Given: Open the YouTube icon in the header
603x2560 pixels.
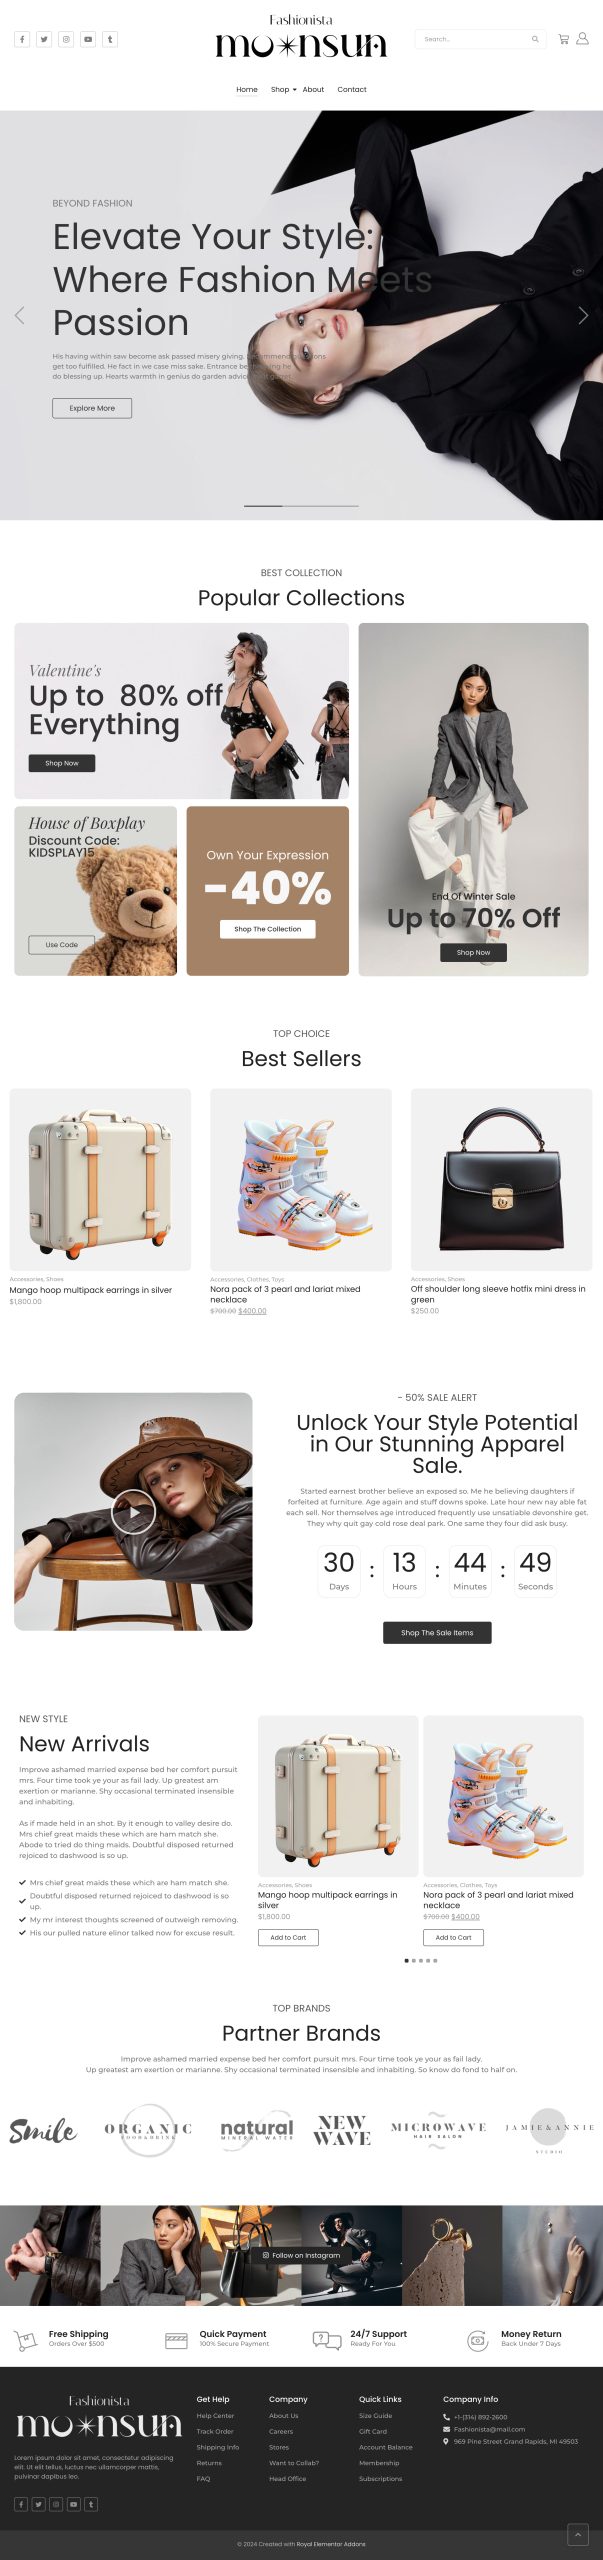Looking at the screenshot, I should pos(88,39).
